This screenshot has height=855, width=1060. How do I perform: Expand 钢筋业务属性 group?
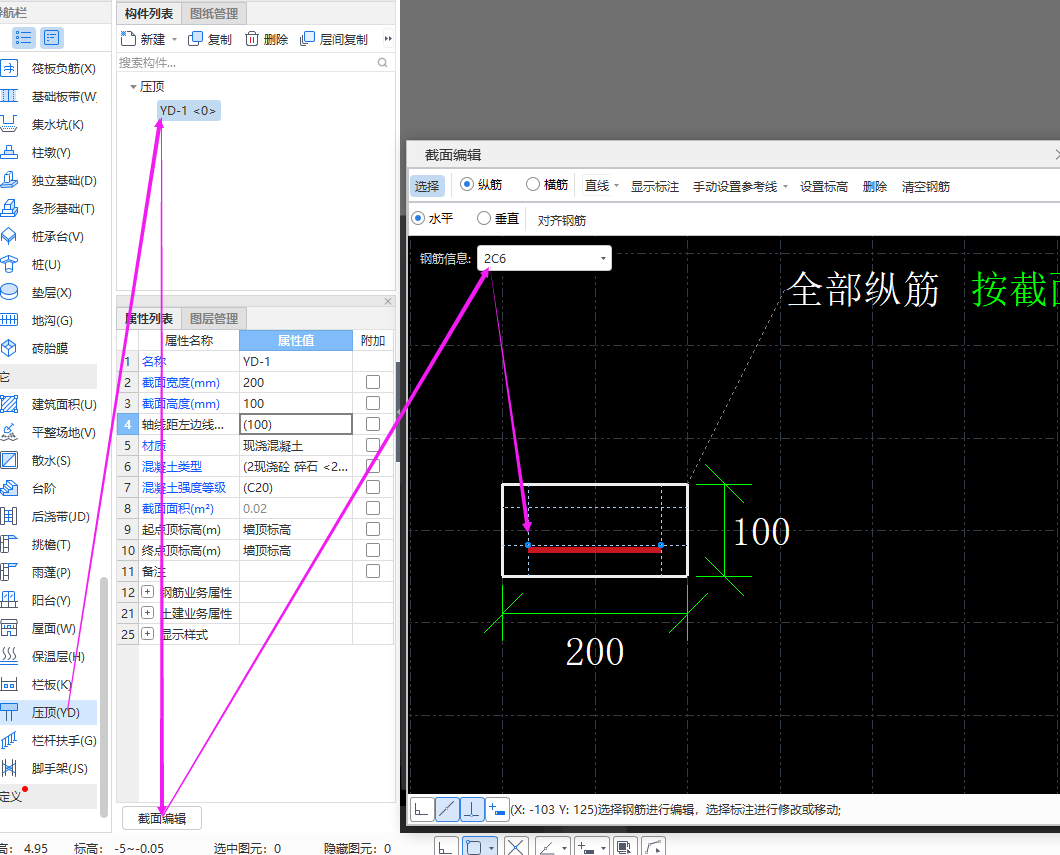click(147, 592)
